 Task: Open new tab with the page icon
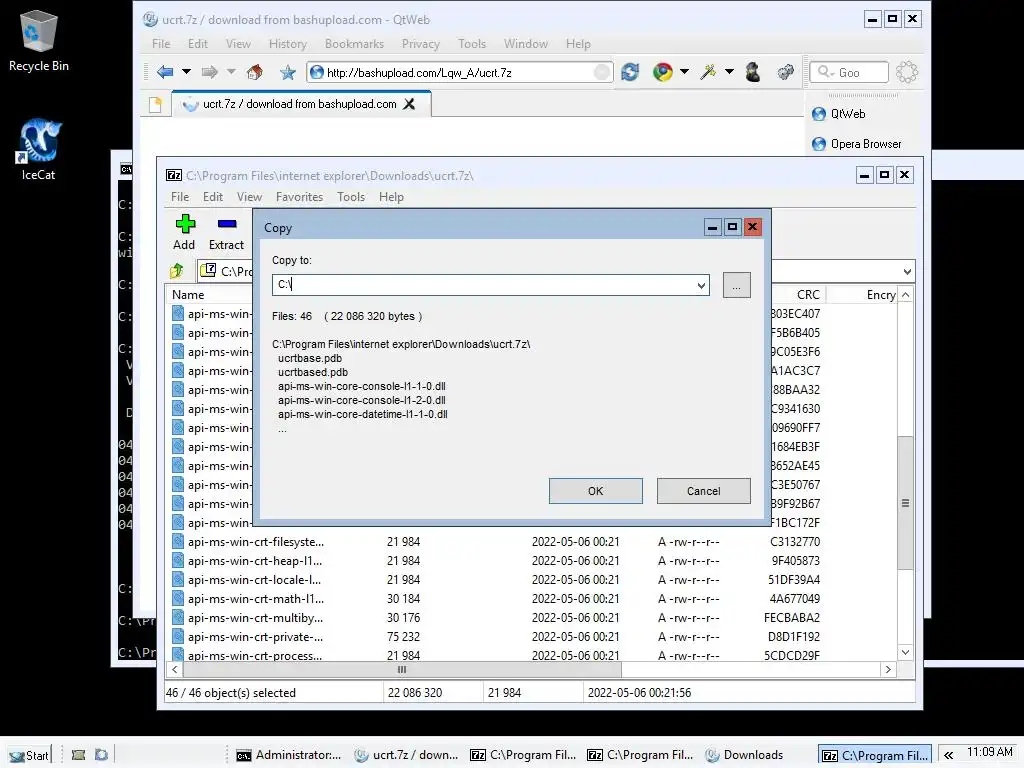155,104
